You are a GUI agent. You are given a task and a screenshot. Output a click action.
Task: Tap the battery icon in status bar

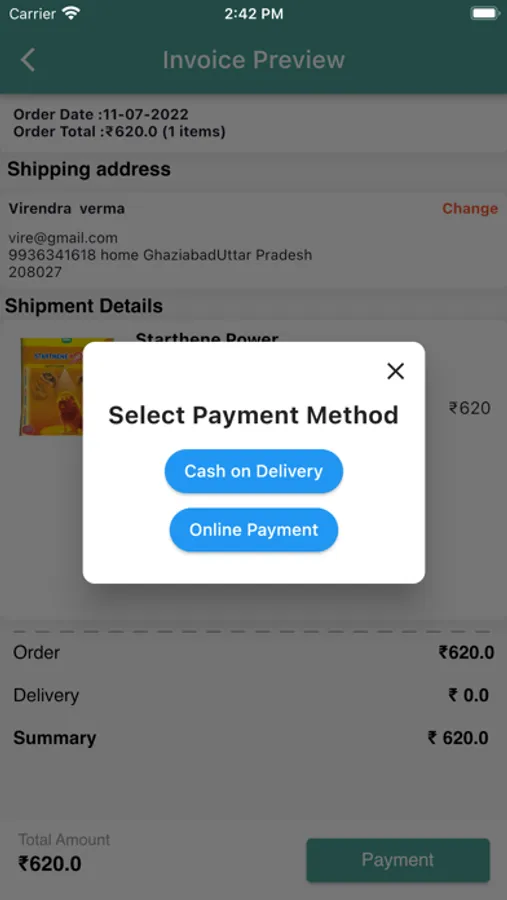pos(485,14)
